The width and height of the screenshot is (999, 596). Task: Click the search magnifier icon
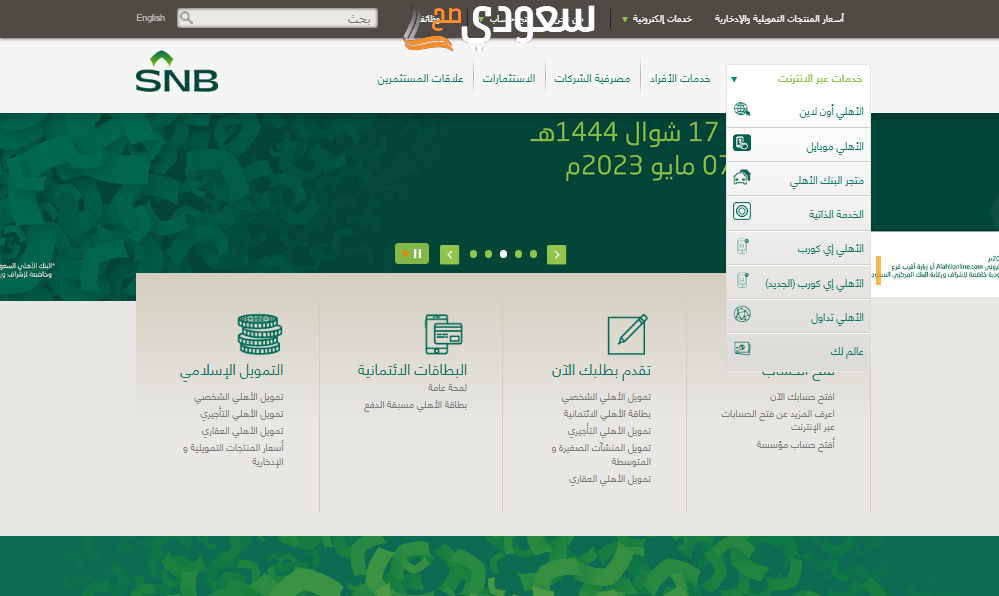coord(186,18)
